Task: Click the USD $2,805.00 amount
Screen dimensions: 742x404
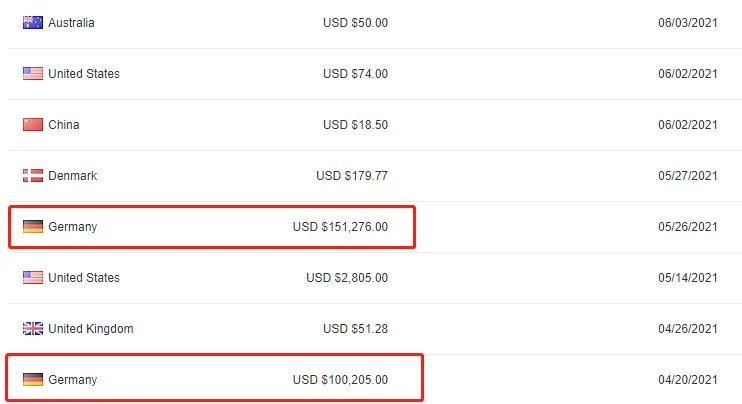Action: click(347, 278)
